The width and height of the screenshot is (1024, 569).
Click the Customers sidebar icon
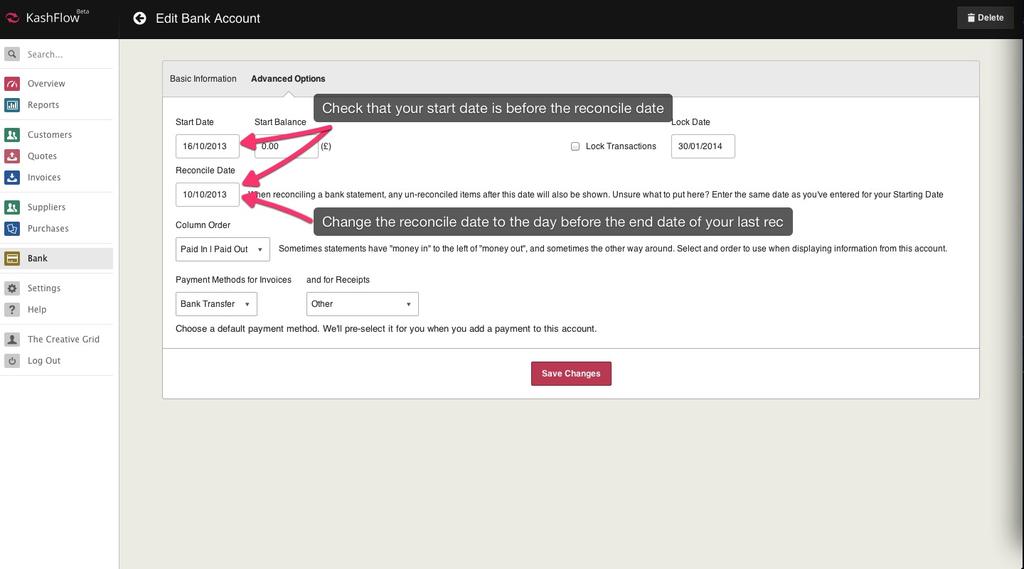tap(12, 134)
